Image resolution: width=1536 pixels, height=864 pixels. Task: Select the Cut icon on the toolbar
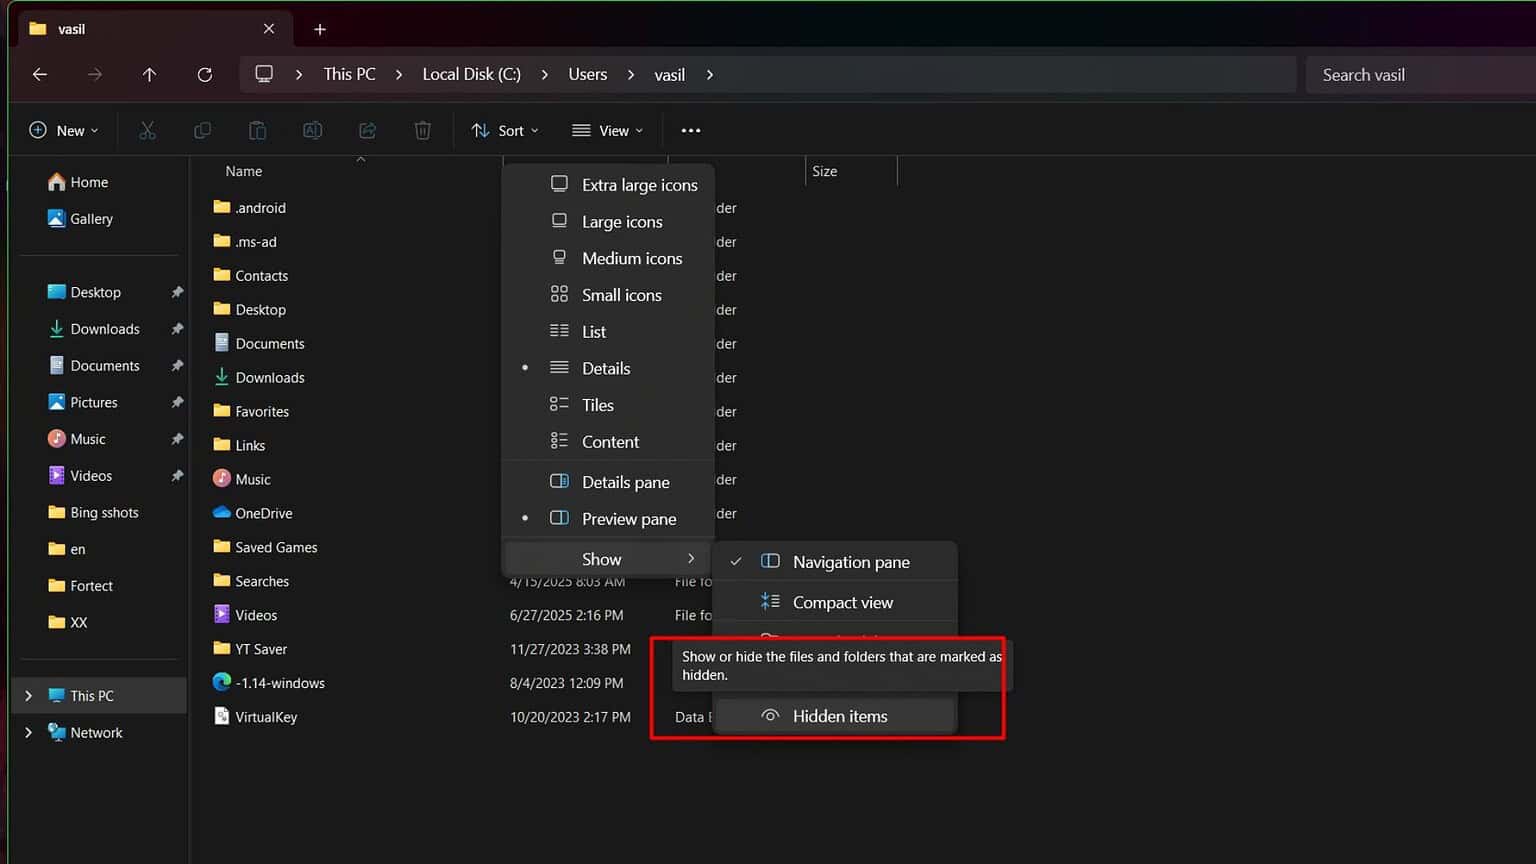click(147, 130)
